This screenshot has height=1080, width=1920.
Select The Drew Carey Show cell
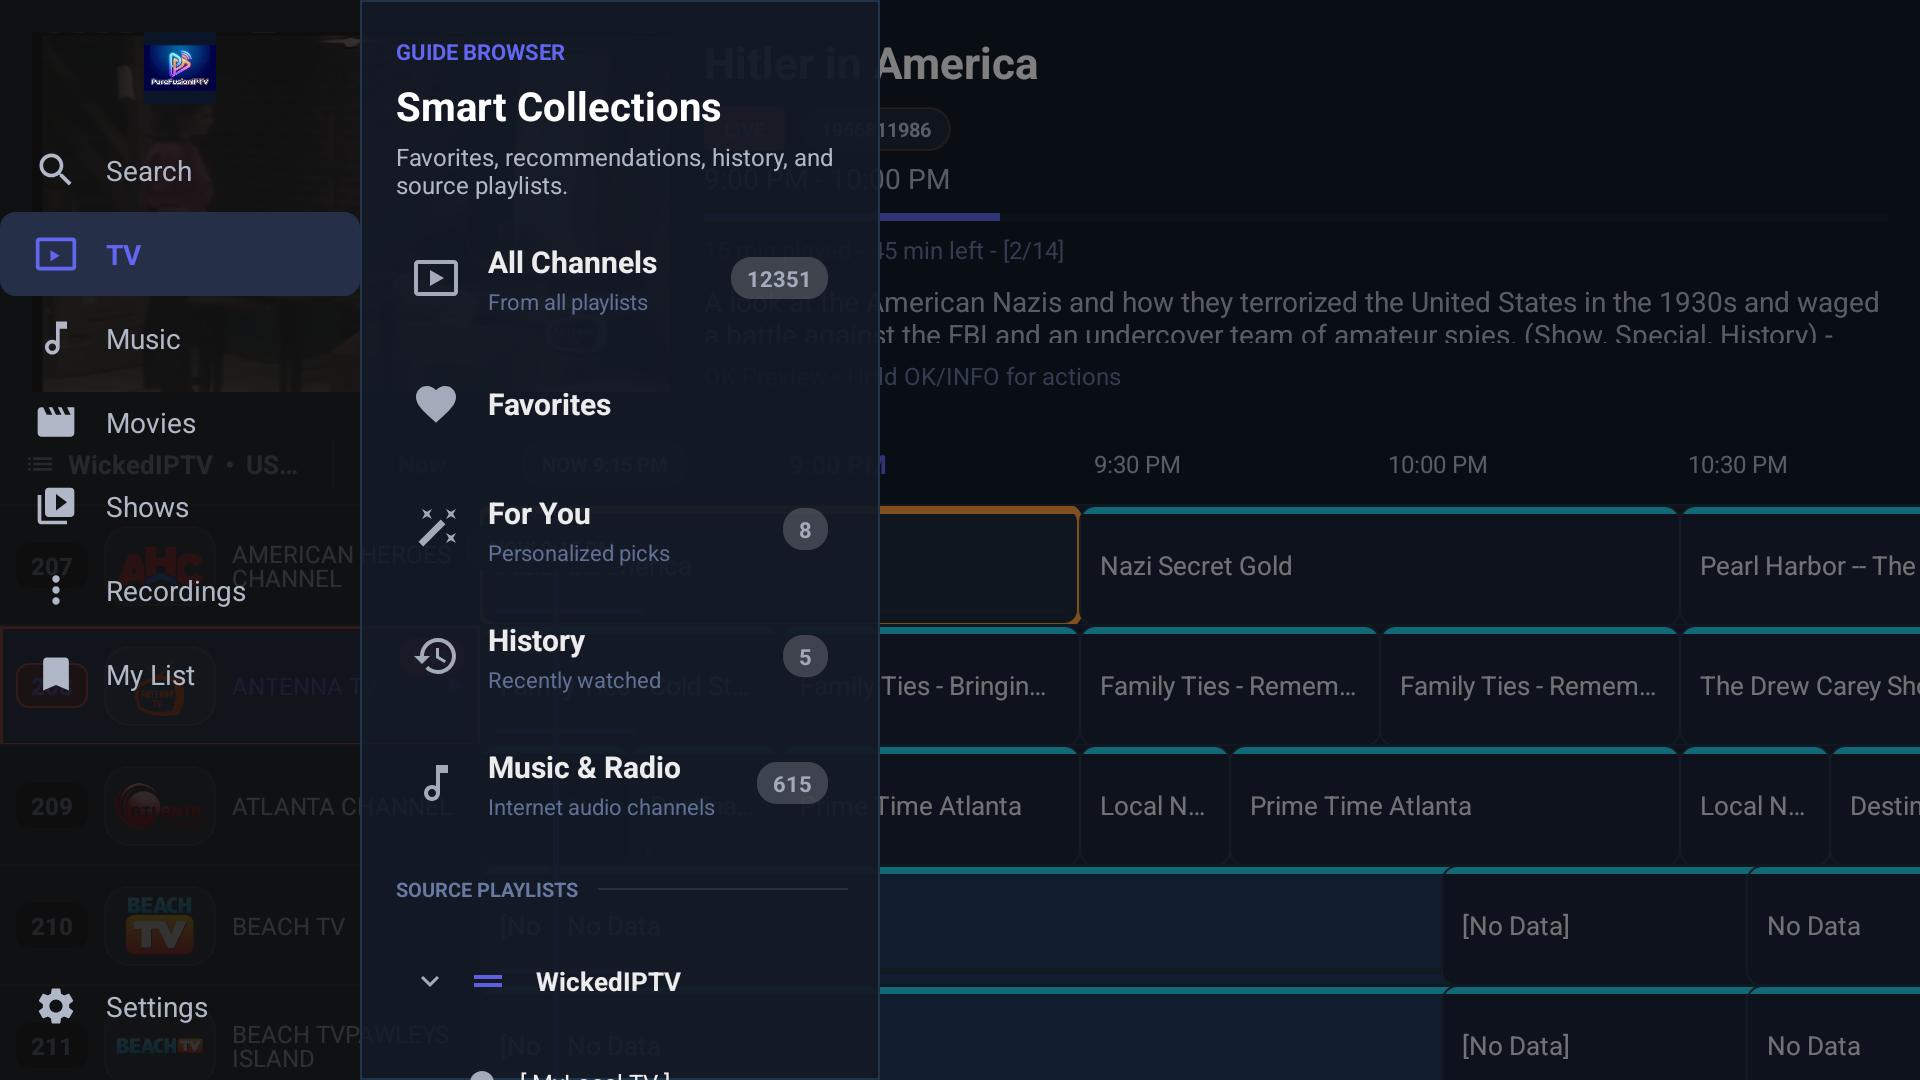(1801, 686)
